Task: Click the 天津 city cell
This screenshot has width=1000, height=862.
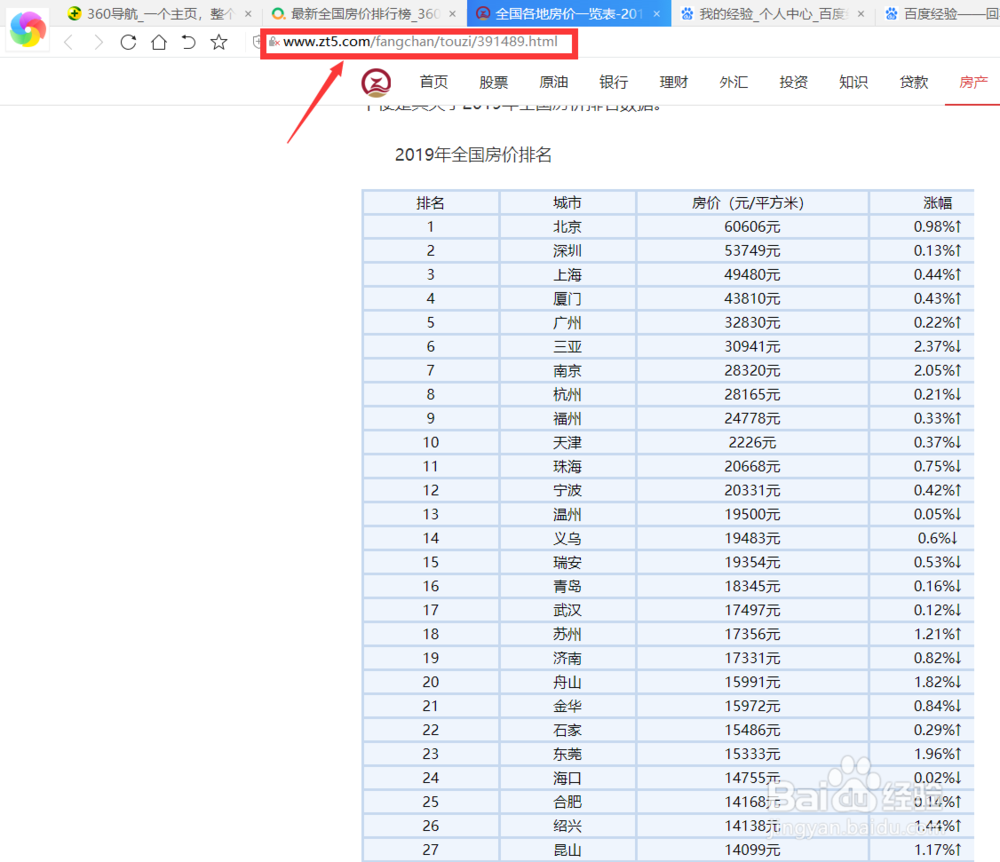Action: [567, 442]
